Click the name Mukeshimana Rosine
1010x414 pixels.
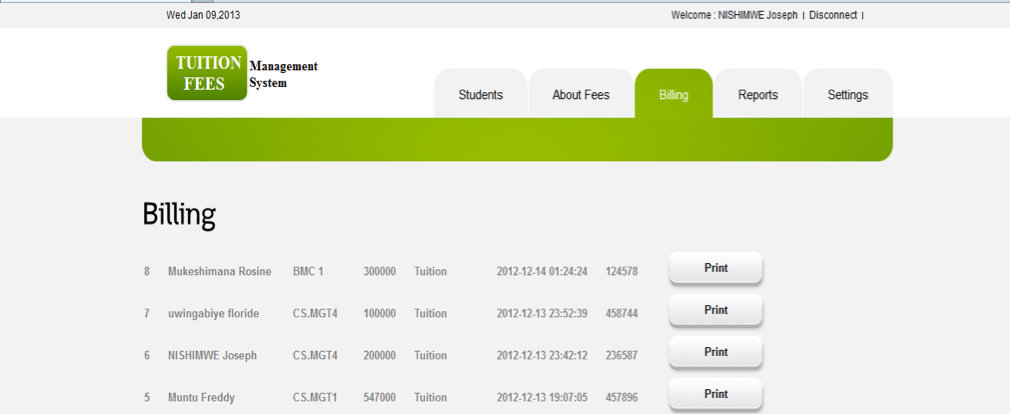pos(220,272)
